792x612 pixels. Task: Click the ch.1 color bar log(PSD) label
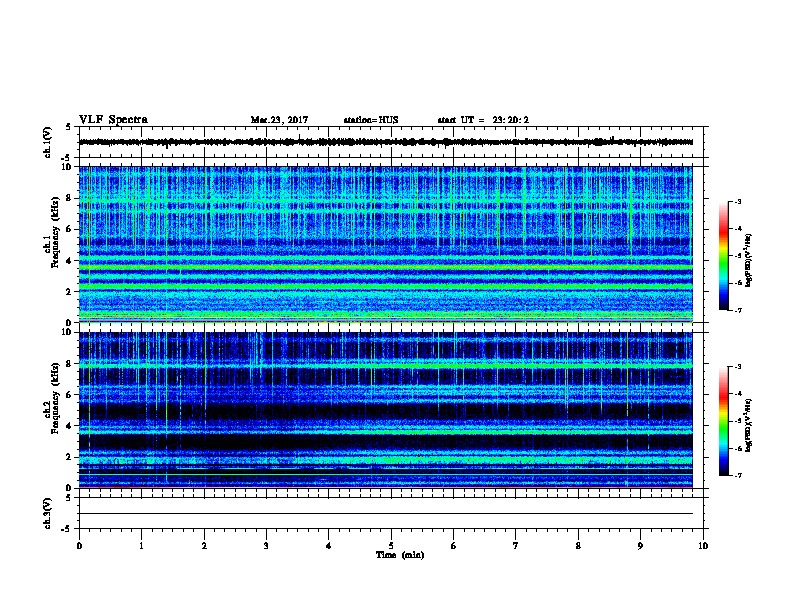[749, 261]
